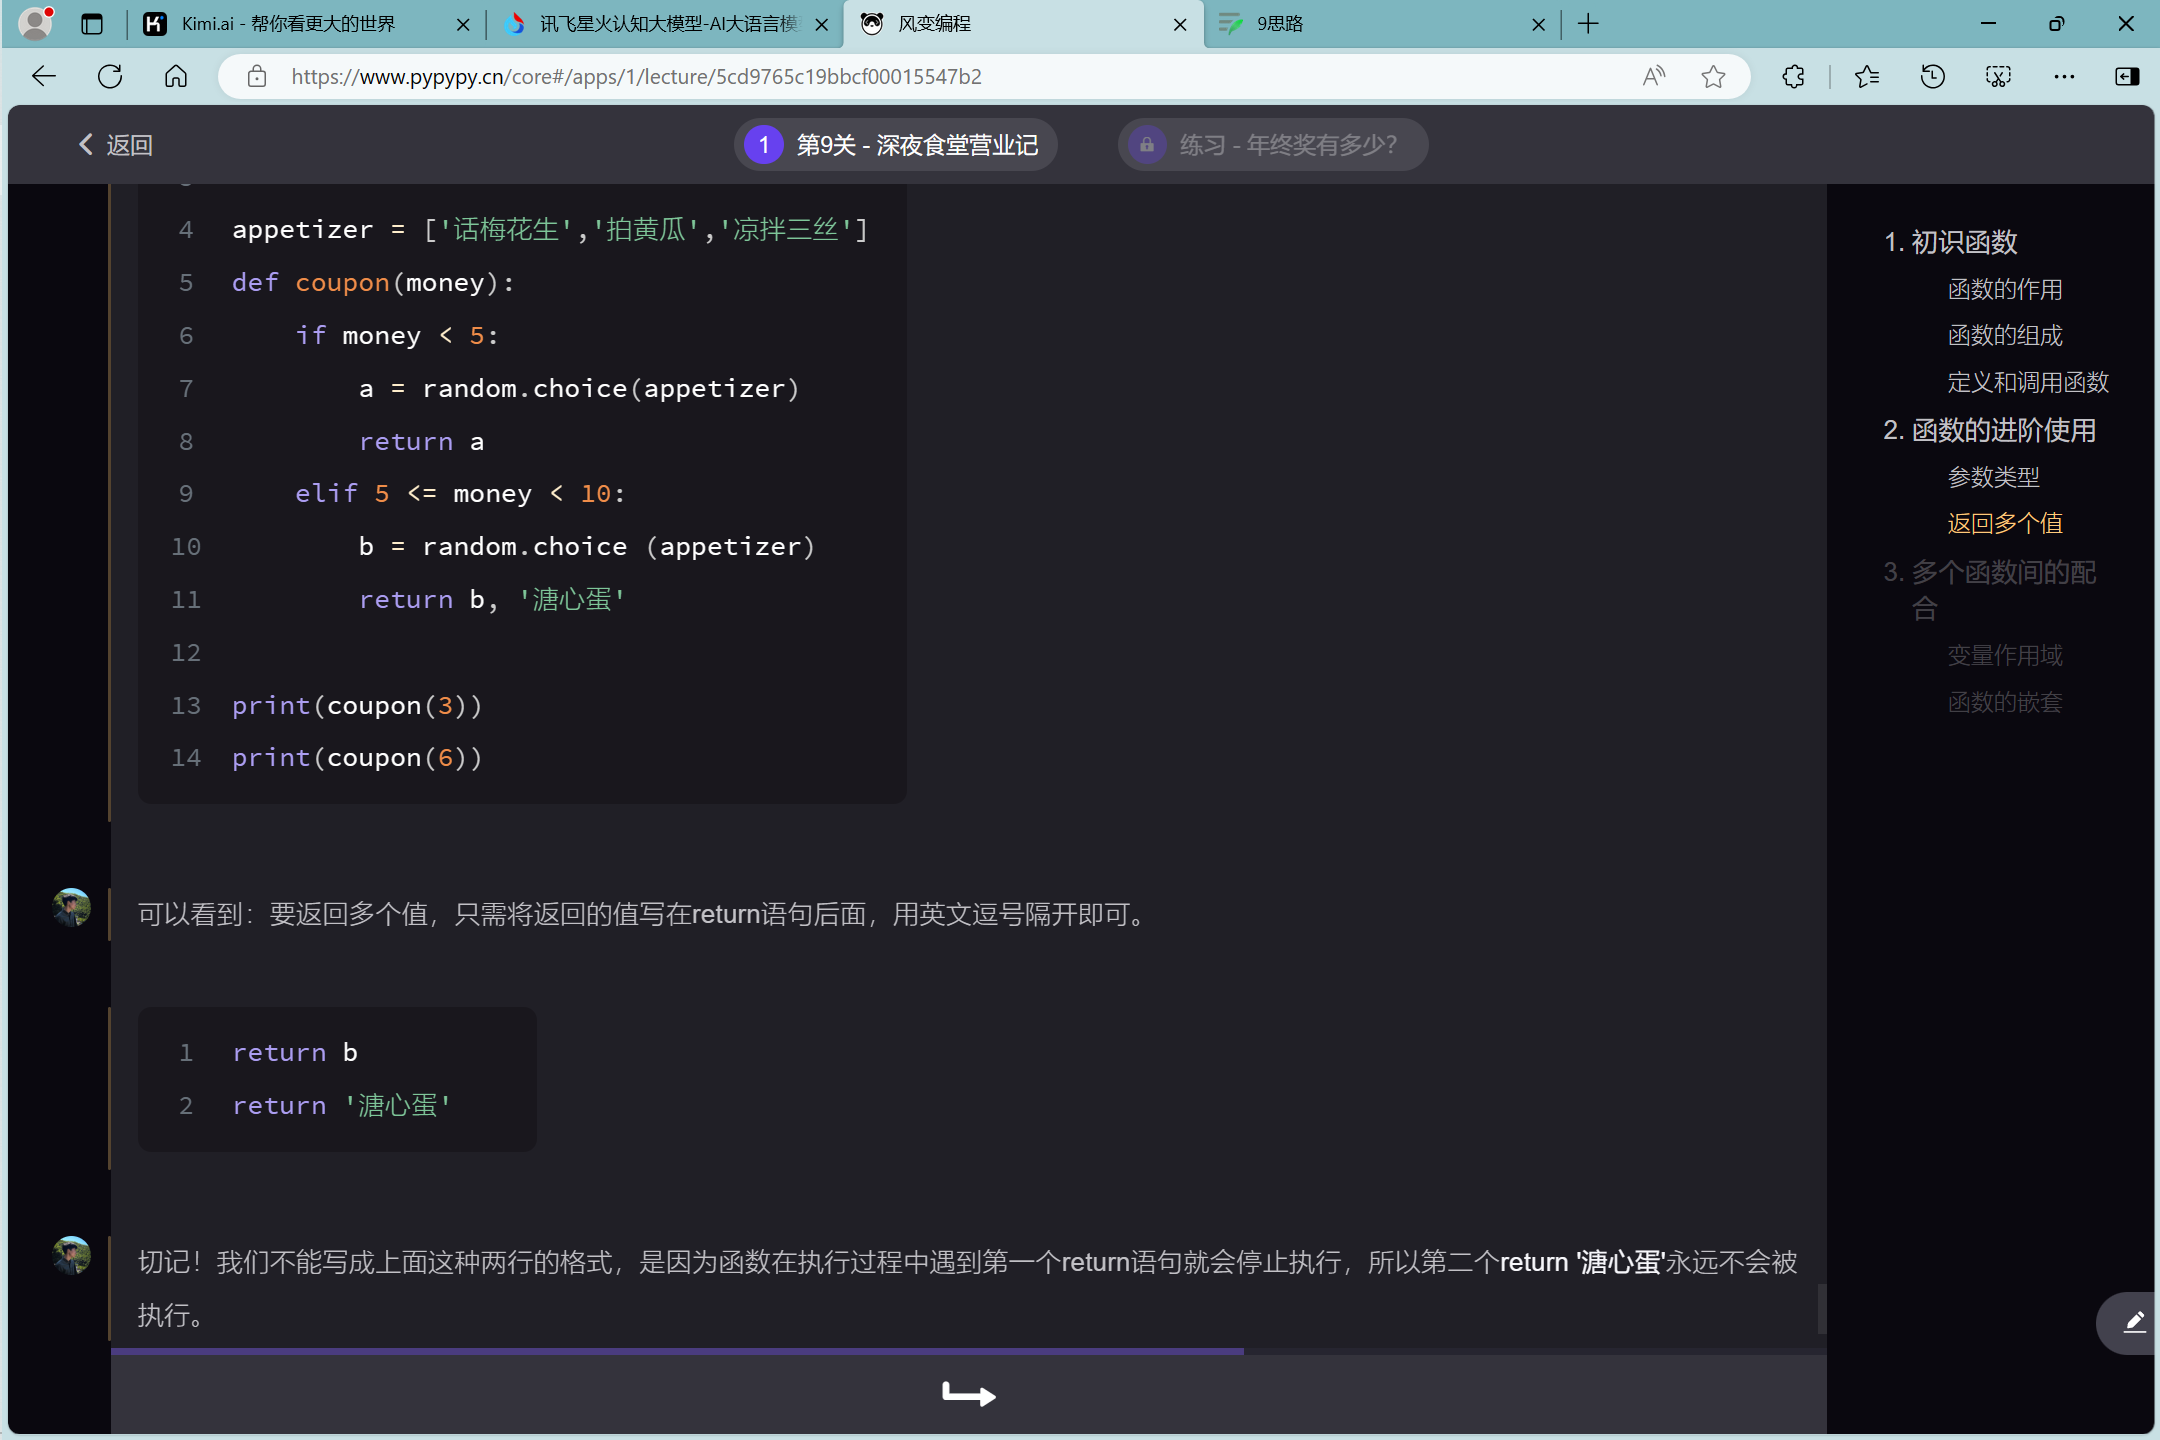Click code line elif 5 <= money < 10:
This screenshot has height=1440, width=2160.
(x=460, y=494)
